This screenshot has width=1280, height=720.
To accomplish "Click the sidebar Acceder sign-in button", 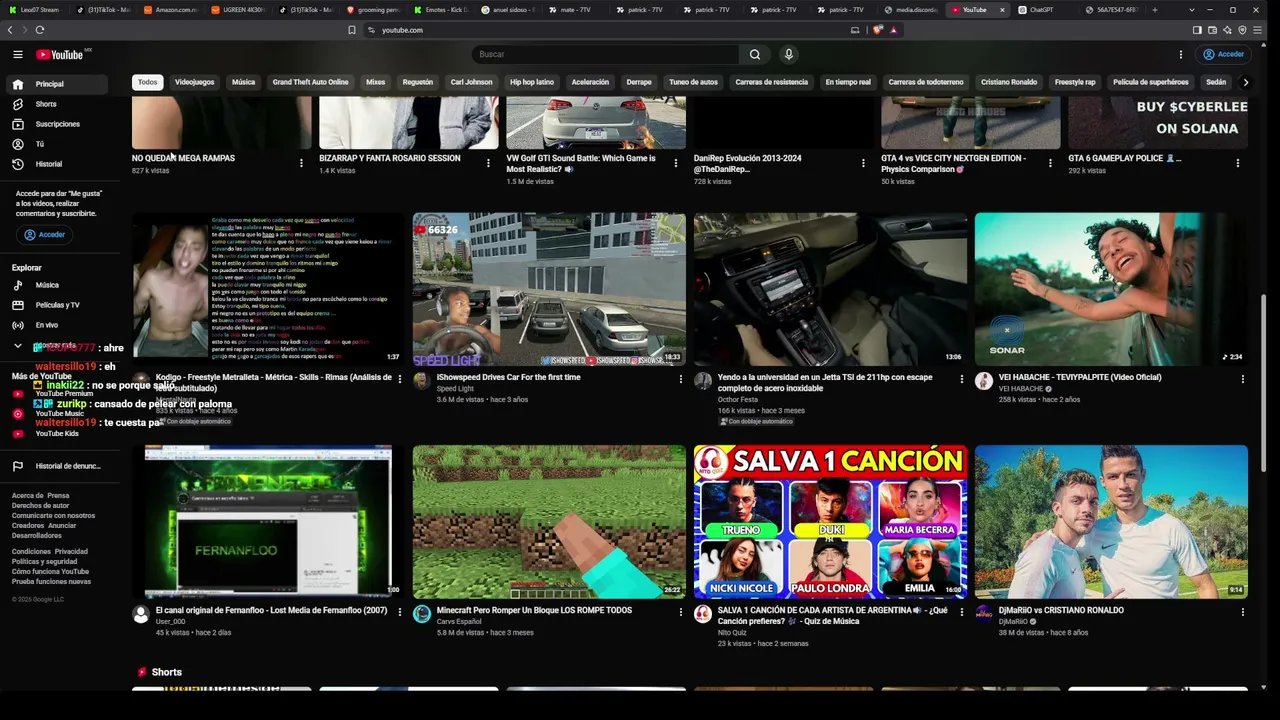I will (x=44, y=235).
